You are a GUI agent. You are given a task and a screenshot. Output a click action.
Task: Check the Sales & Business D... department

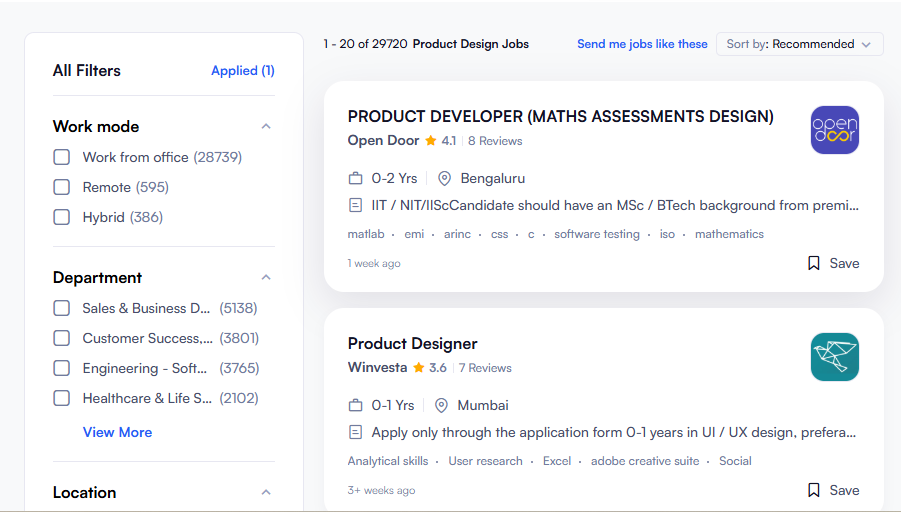[x=61, y=308]
